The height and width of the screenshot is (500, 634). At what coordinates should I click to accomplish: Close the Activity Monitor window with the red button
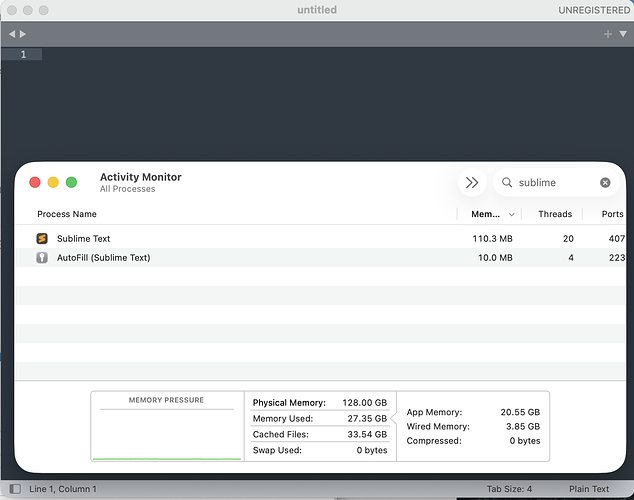point(35,182)
